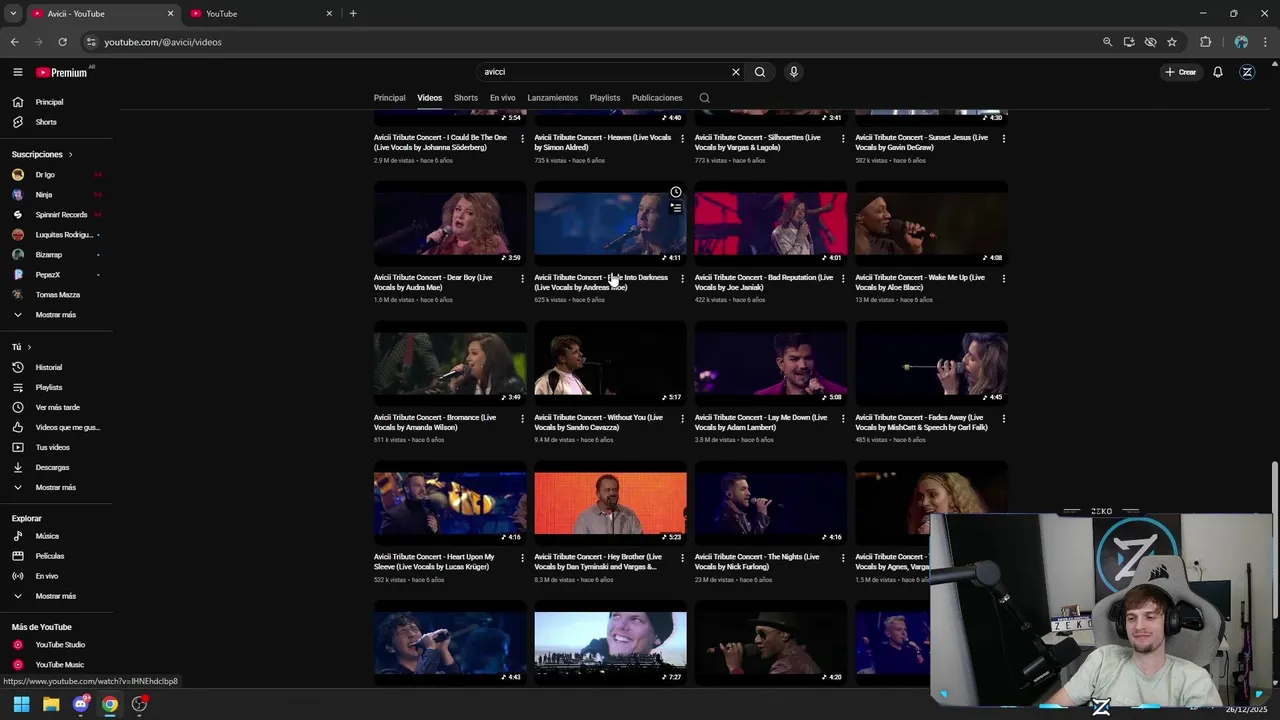Open Videos que me gustan

click(x=56, y=428)
